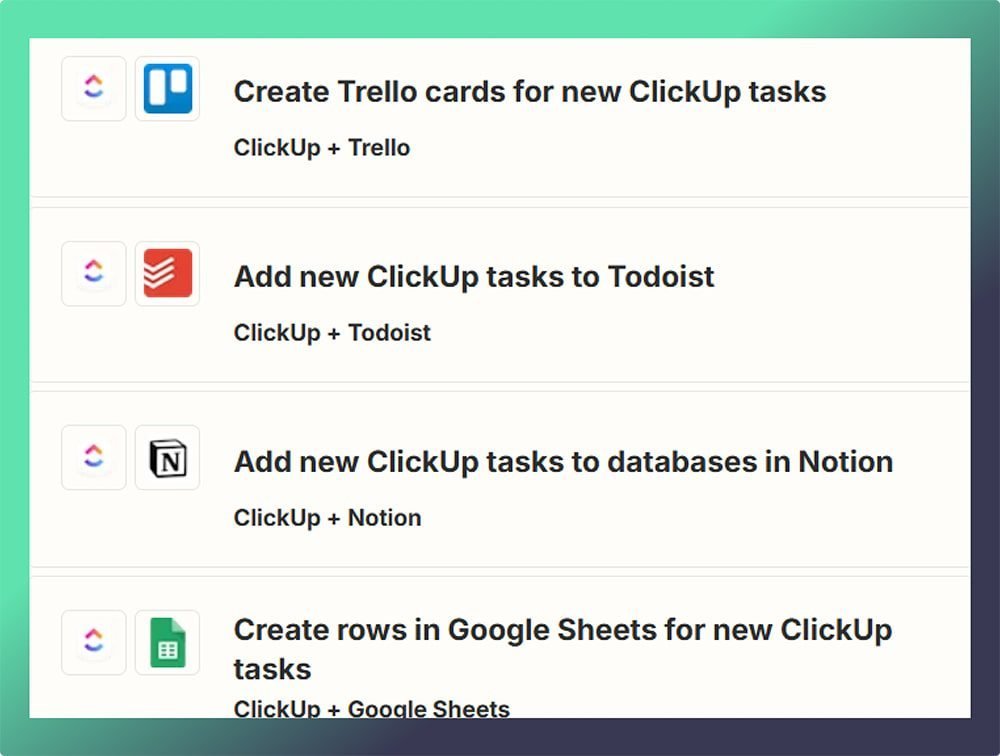This screenshot has width=1000, height=756.
Task: Click the ClickUp icon beside Trello
Action: pyautogui.click(x=93, y=89)
